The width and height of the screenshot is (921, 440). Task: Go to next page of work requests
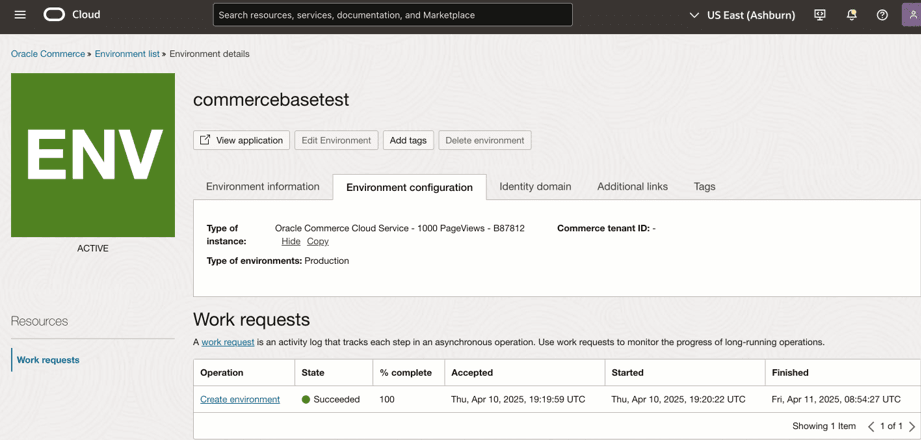pyautogui.click(x=911, y=426)
